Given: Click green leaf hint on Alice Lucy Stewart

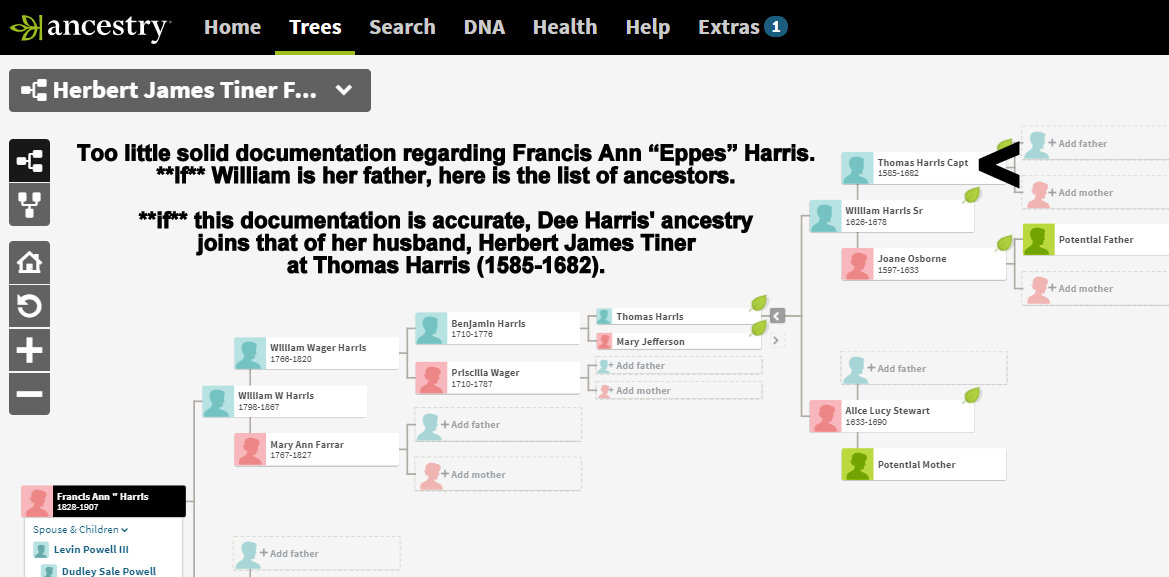Looking at the screenshot, I should [970, 396].
